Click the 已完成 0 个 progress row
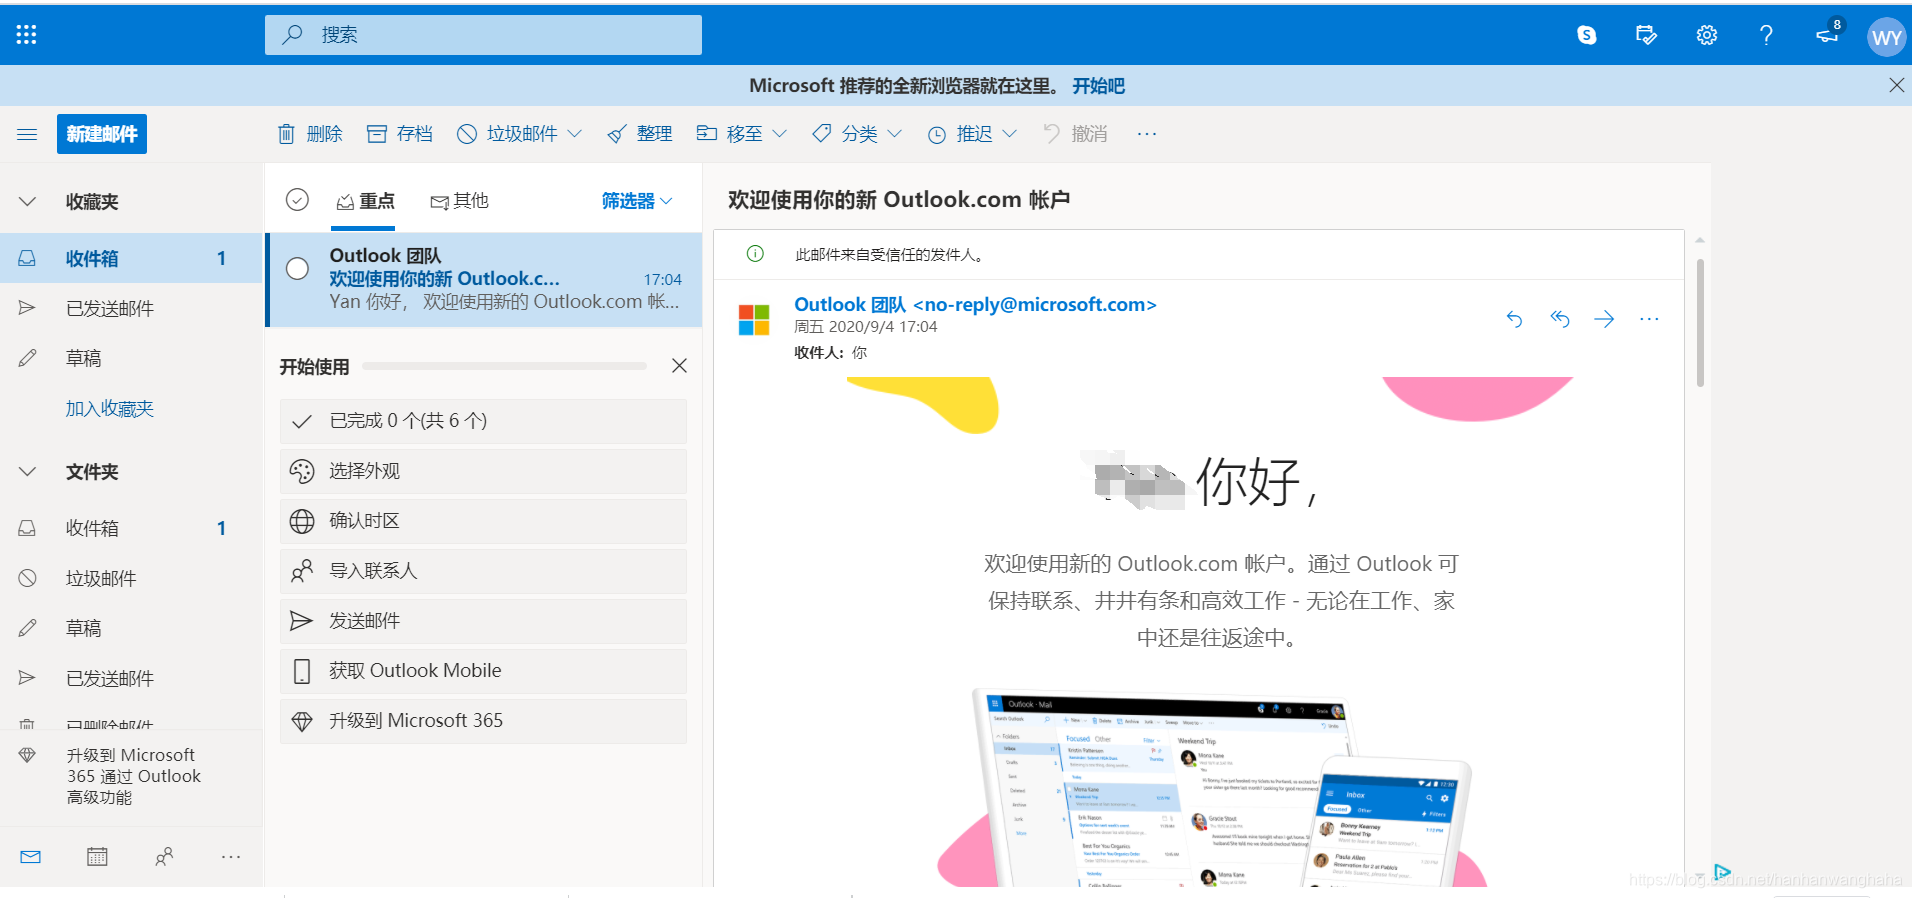 point(483,421)
